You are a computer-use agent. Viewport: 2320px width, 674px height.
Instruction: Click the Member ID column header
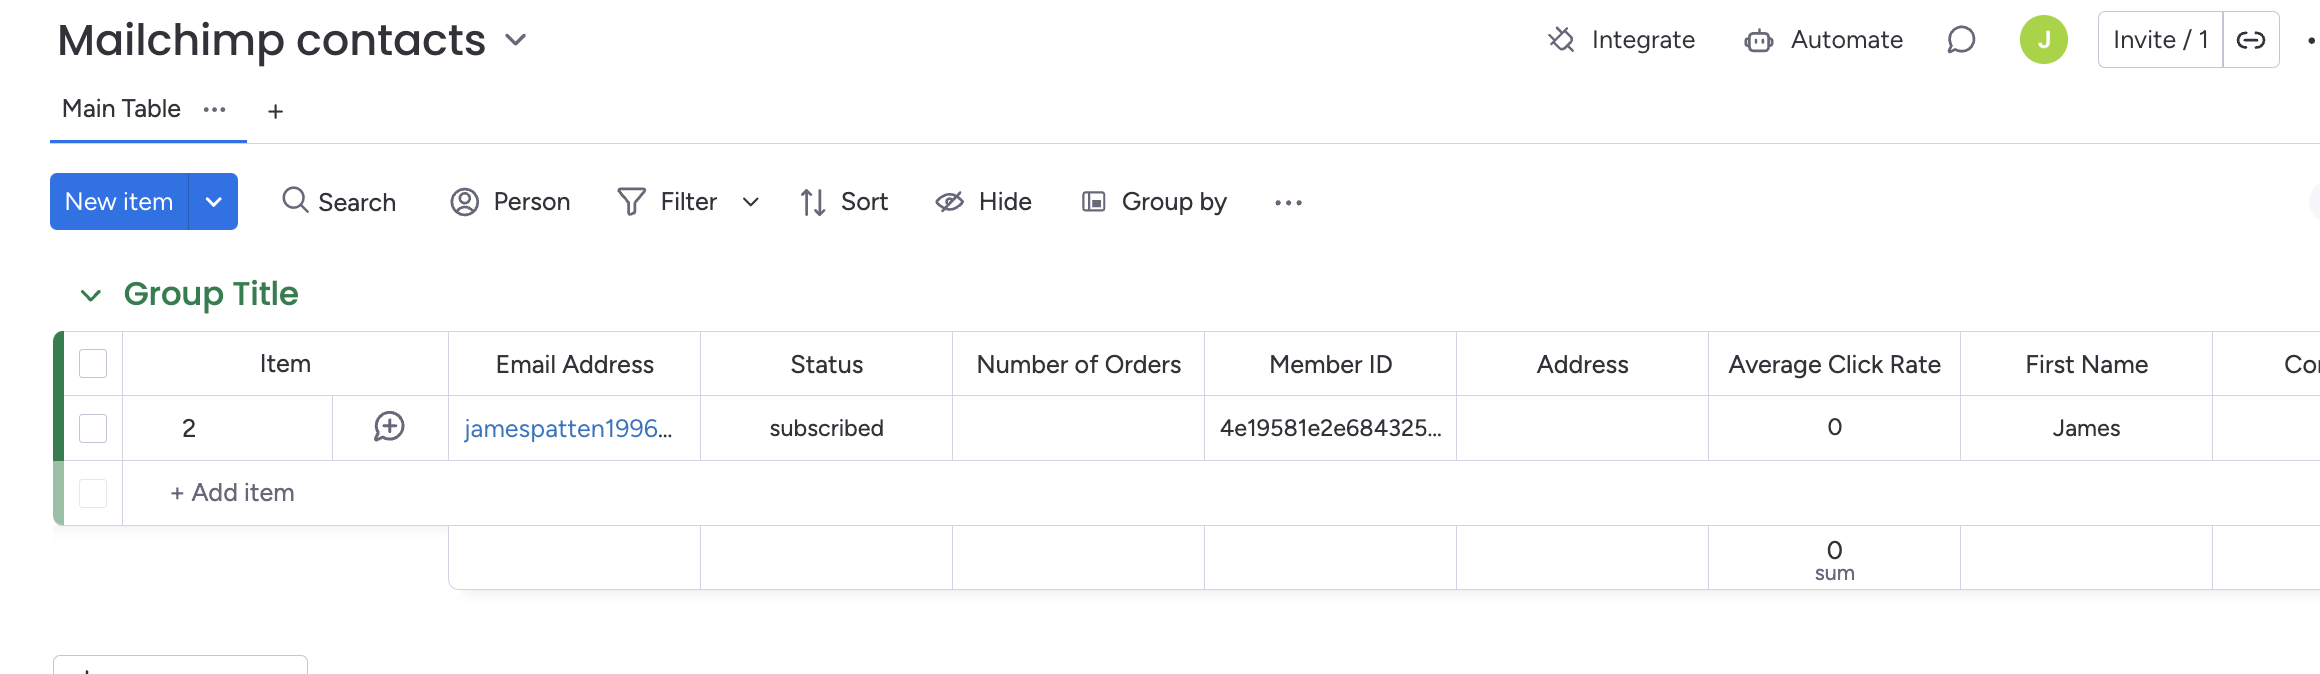1331,364
